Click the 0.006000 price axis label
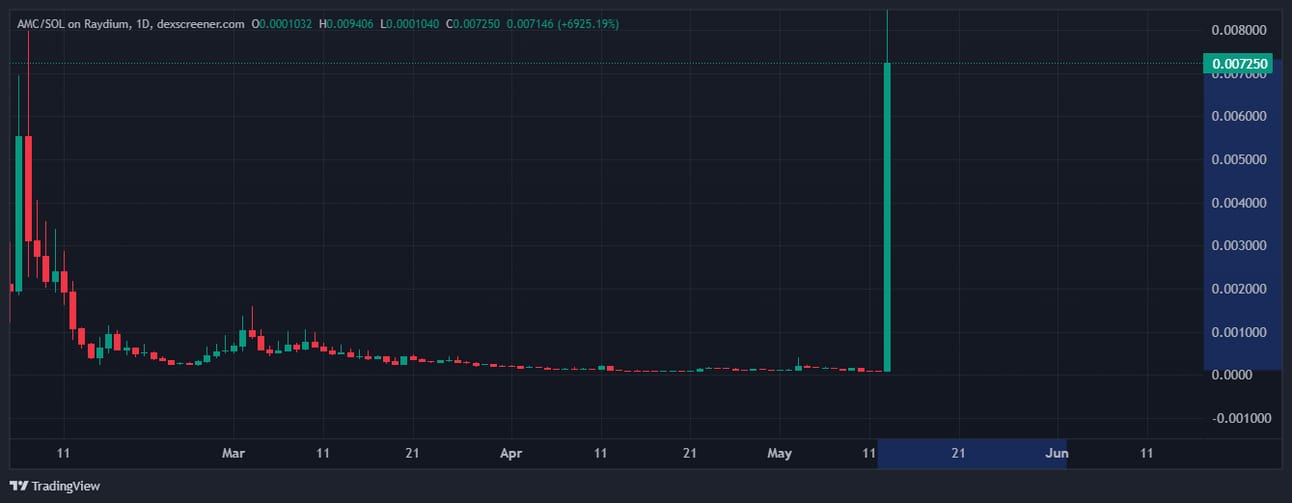The width and height of the screenshot is (1292, 503). (x=1240, y=116)
